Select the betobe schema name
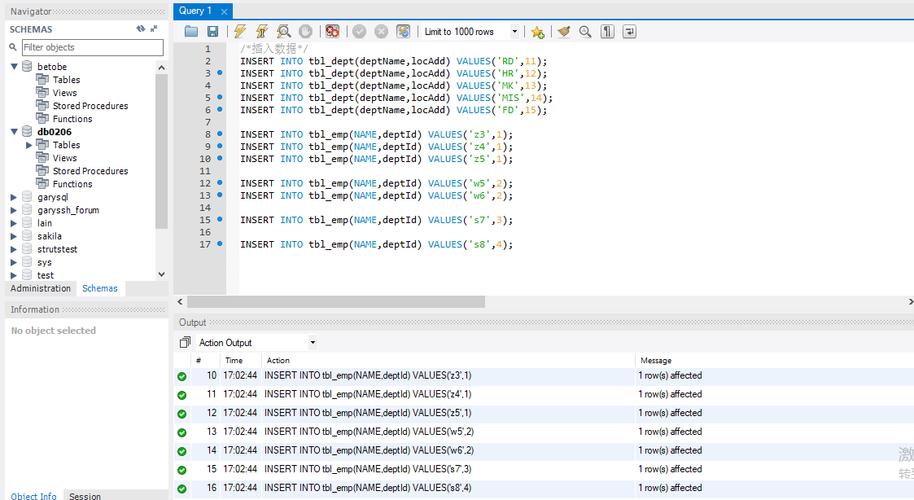 (52, 66)
